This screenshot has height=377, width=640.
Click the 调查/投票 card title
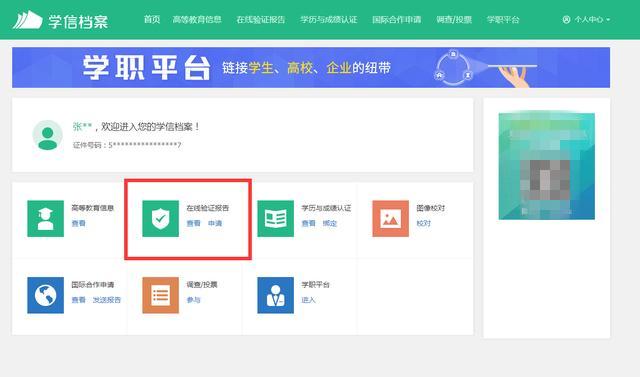pos(202,284)
